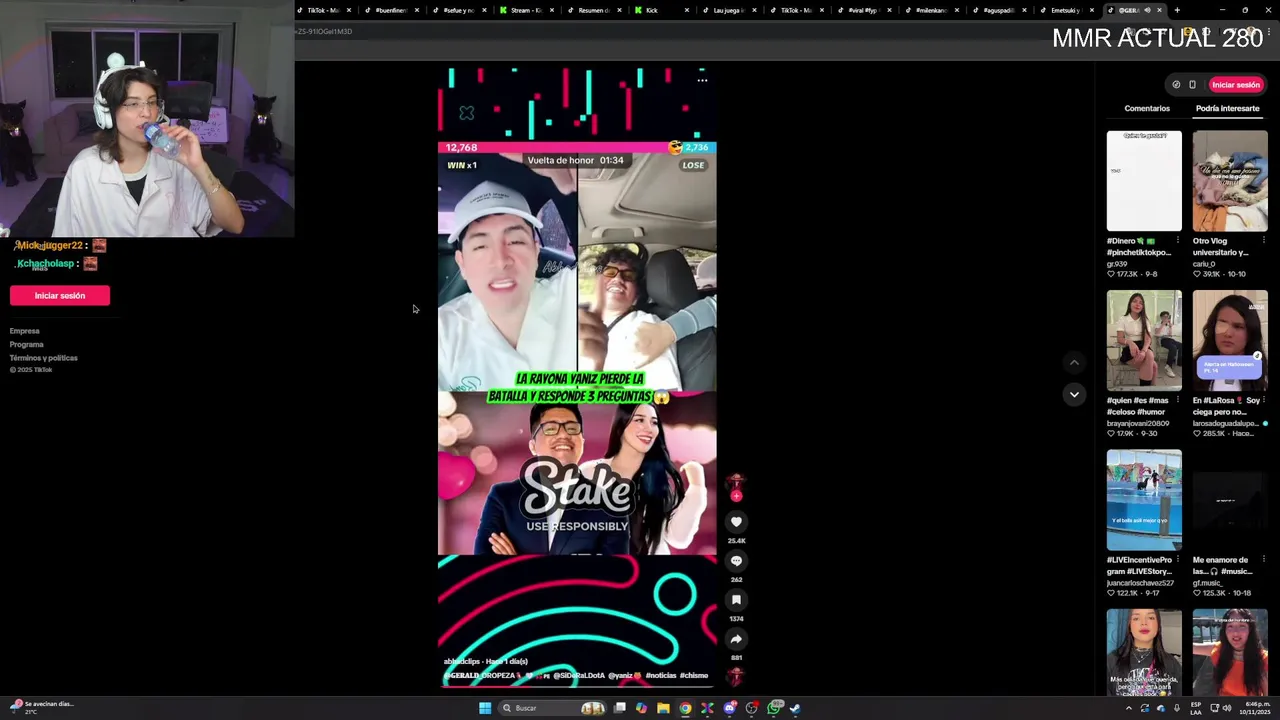
Task: Open #quien #es #mas #celoso thumbnail
Action: point(1144,341)
